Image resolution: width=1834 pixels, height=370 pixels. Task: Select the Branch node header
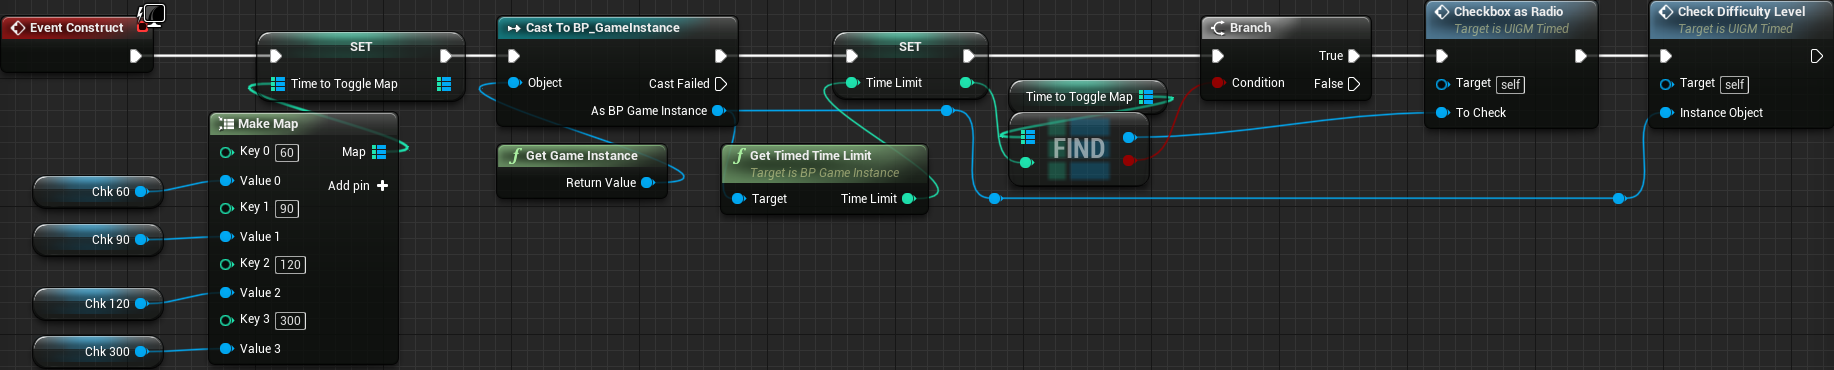pyautogui.click(x=1285, y=28)
